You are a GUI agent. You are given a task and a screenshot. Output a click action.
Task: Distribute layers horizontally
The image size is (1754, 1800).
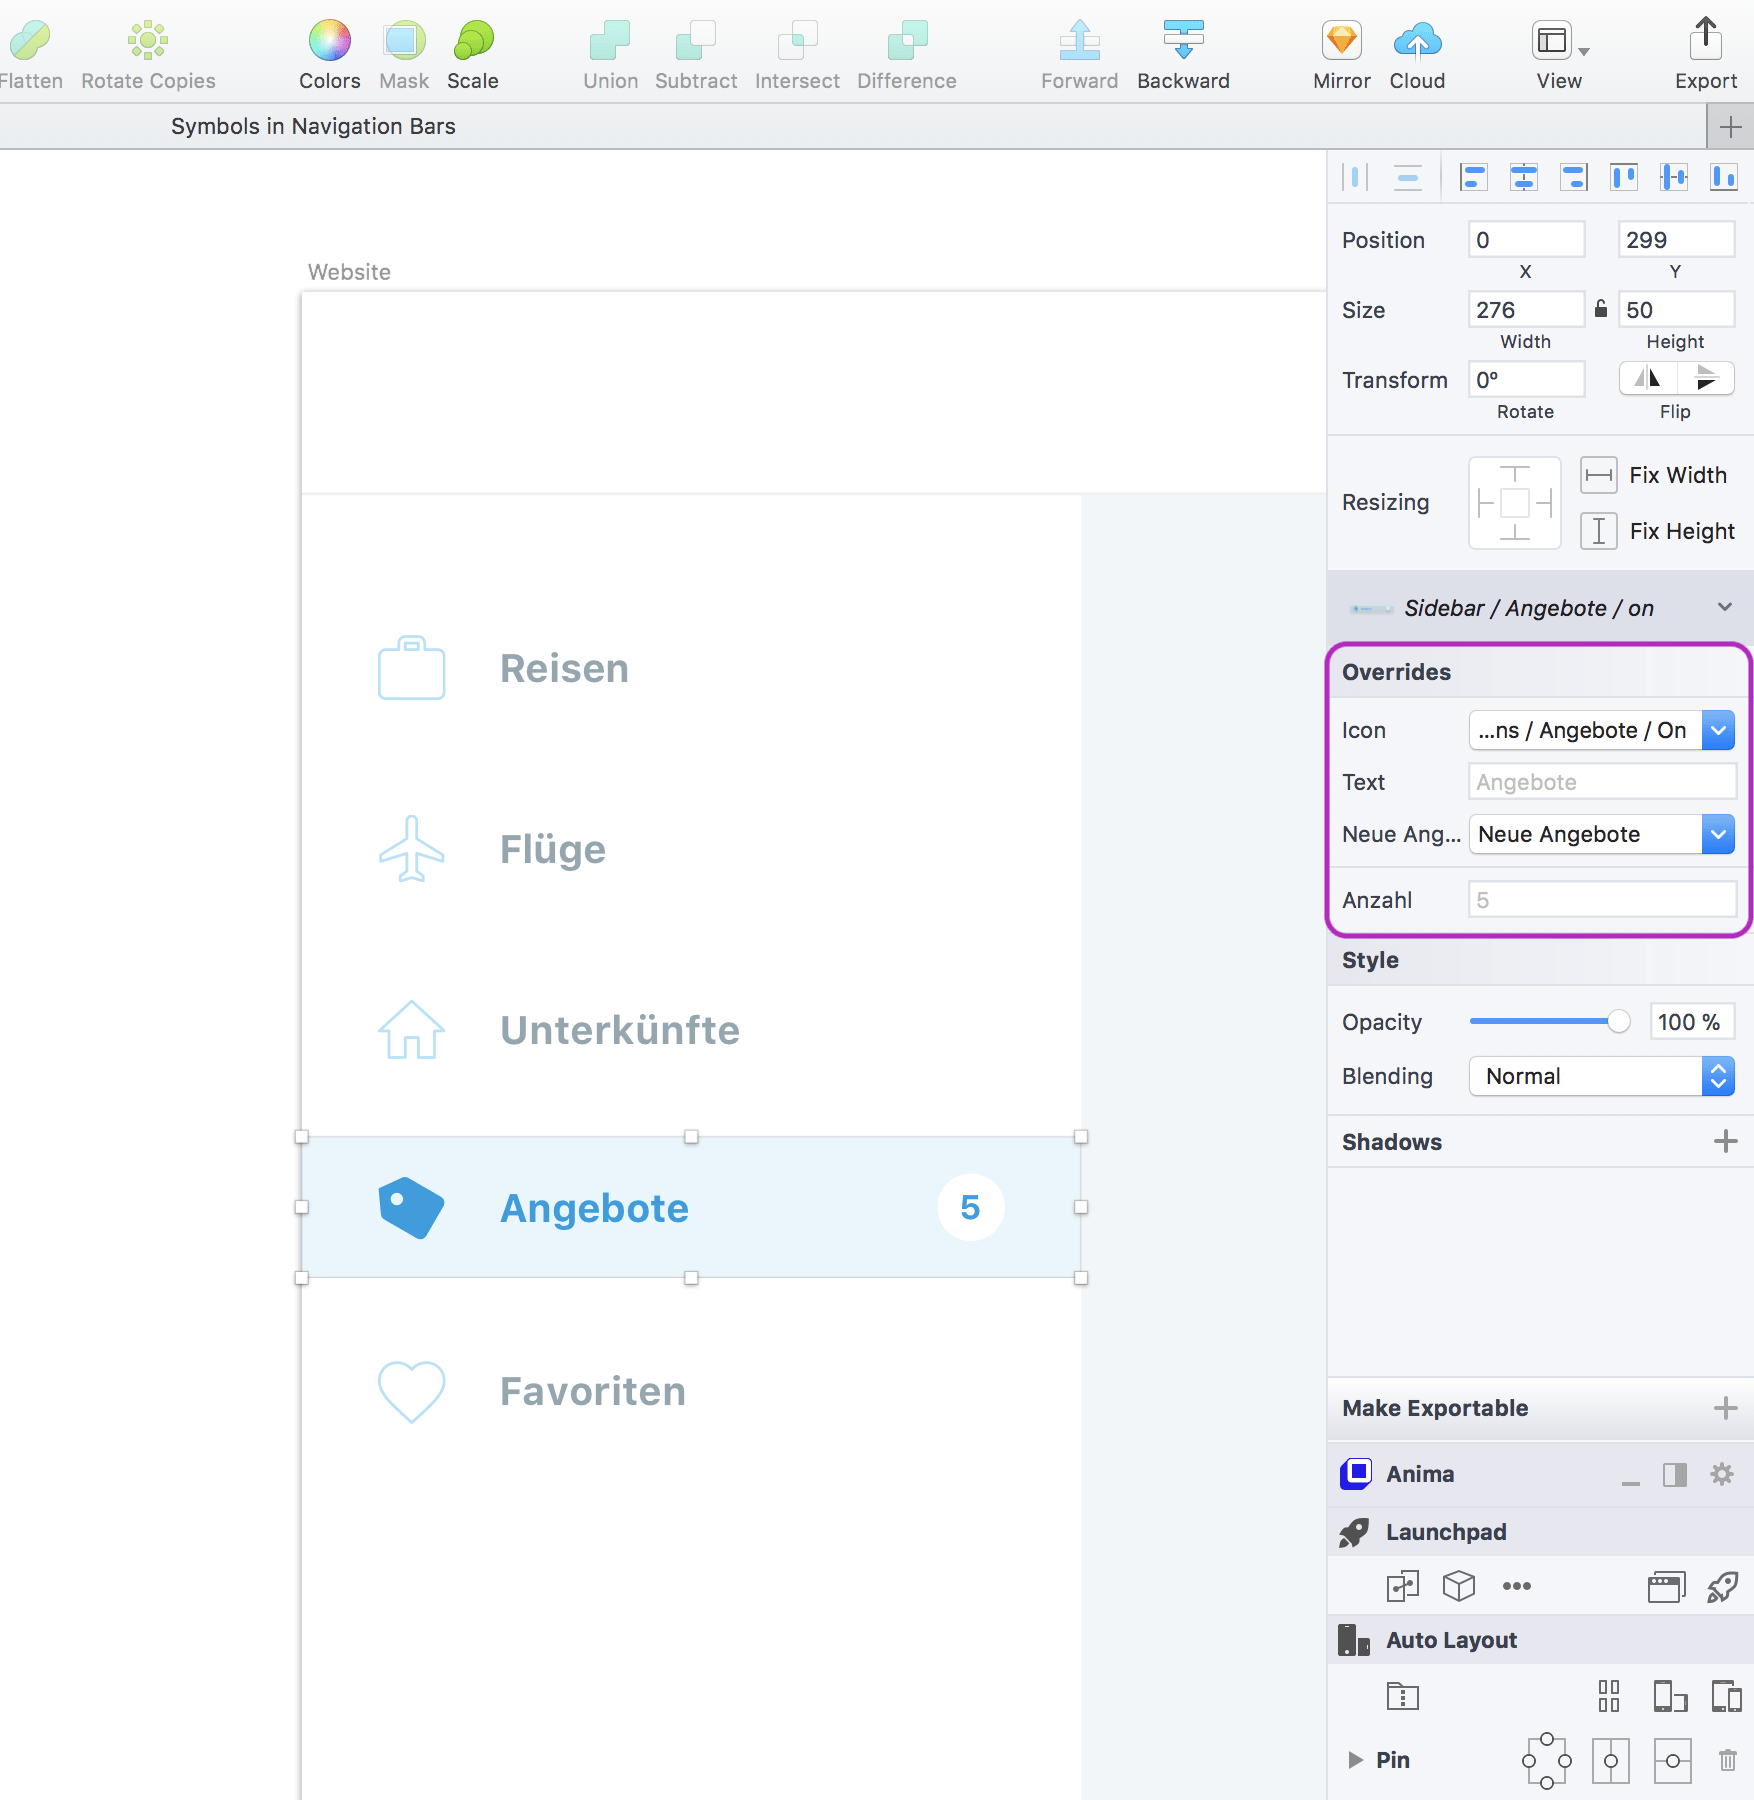[x=1355, y=178]
